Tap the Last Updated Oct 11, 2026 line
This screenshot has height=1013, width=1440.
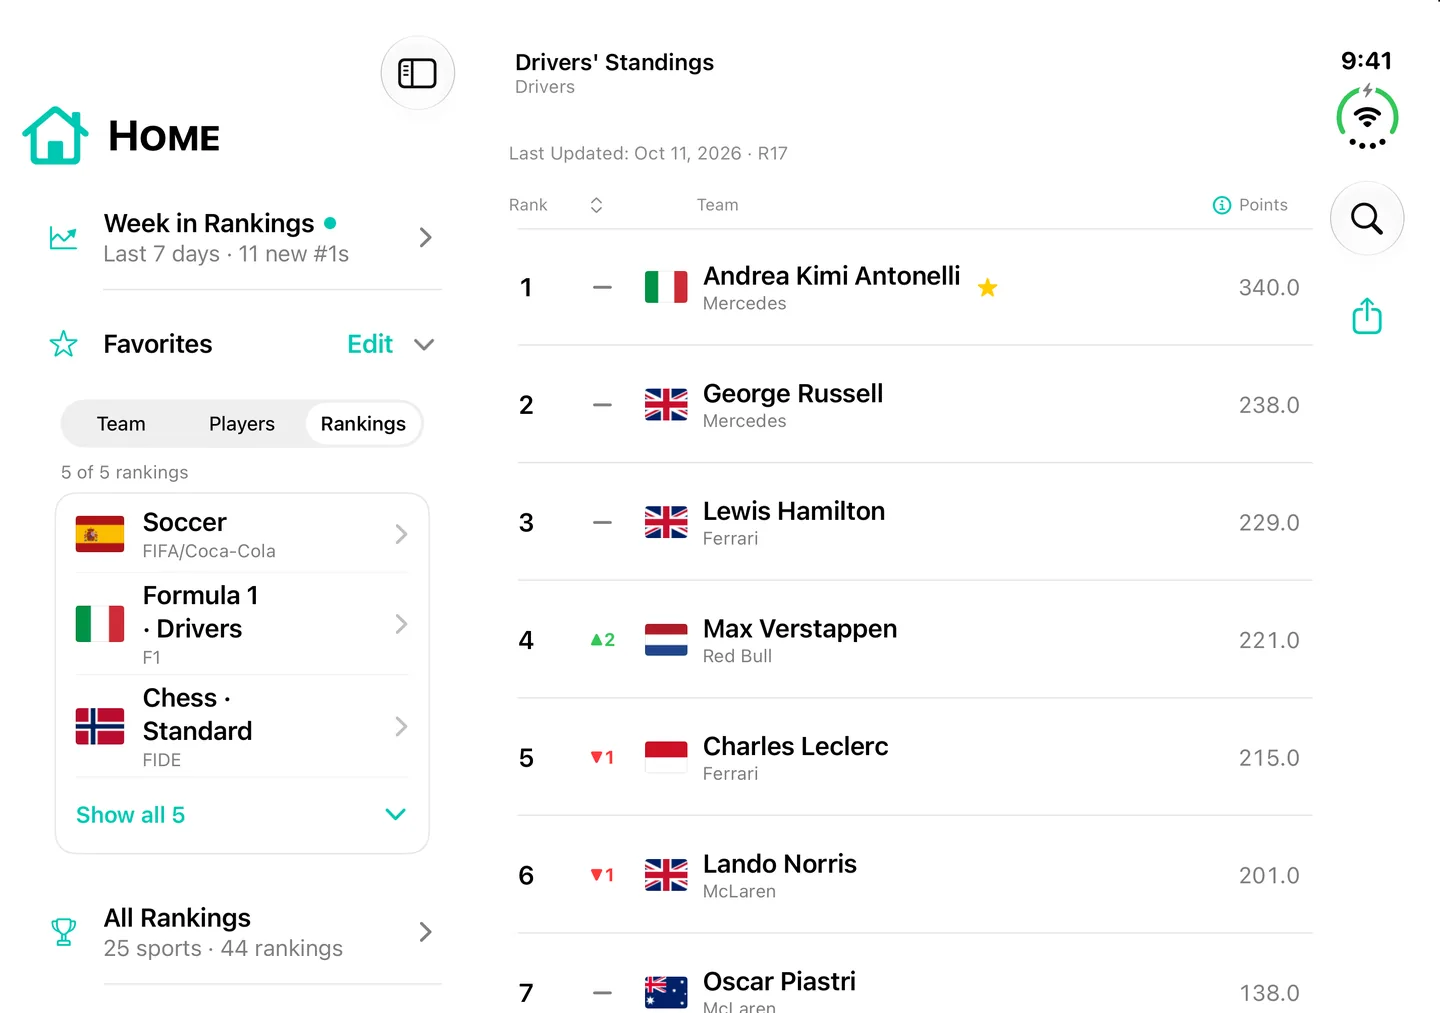point(648,153)
